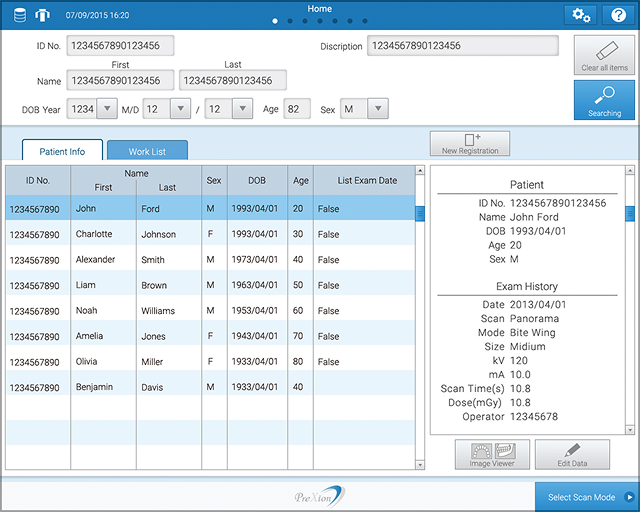Image resolution: width=640 pixels, height=512 pixels.
Task: Select the Patient Info tab
Action: pos(62,151)
